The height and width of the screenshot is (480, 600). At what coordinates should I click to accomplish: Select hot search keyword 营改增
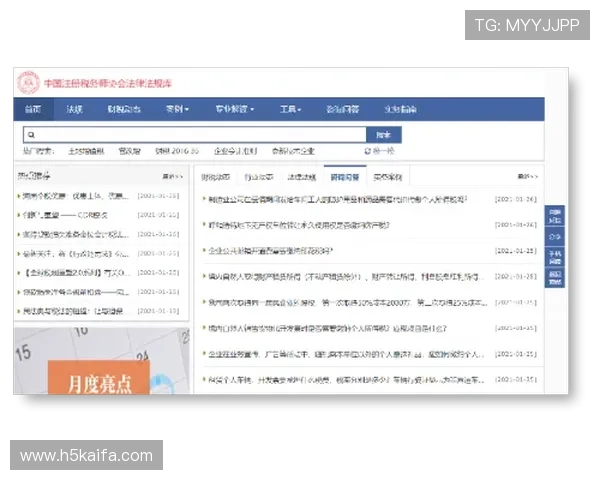point(129,151)
